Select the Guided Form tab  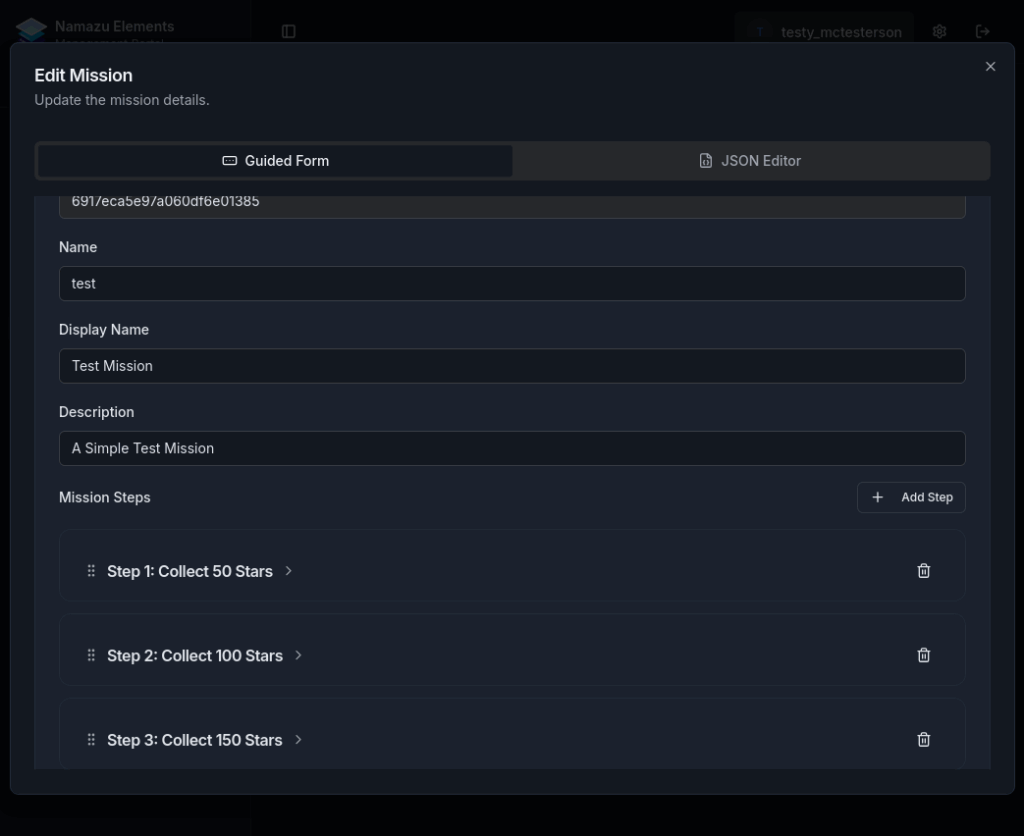click(x=275, y=161)
